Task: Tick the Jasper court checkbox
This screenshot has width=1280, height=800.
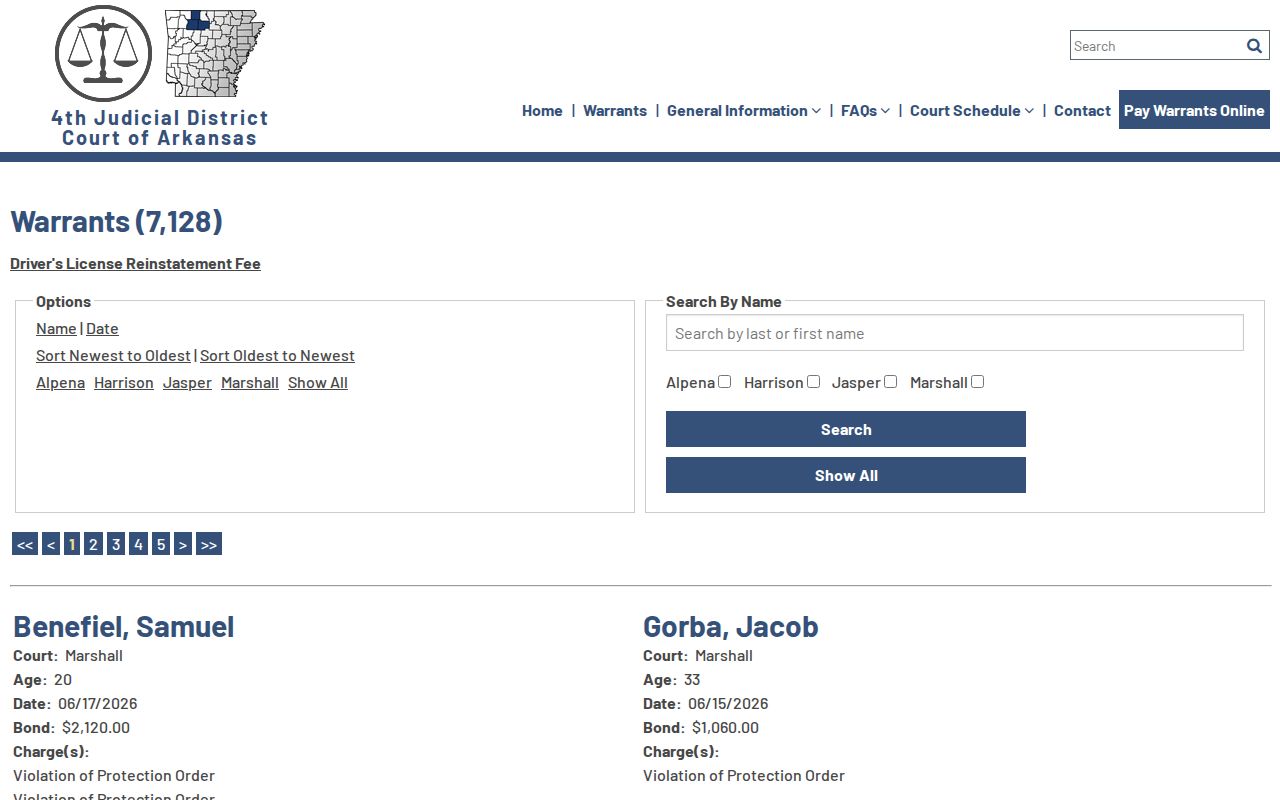Action: (891, 381)
